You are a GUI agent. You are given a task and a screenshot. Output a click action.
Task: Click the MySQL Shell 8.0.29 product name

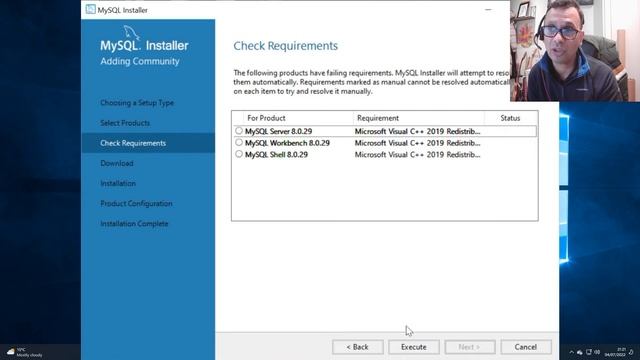point(276,155)
